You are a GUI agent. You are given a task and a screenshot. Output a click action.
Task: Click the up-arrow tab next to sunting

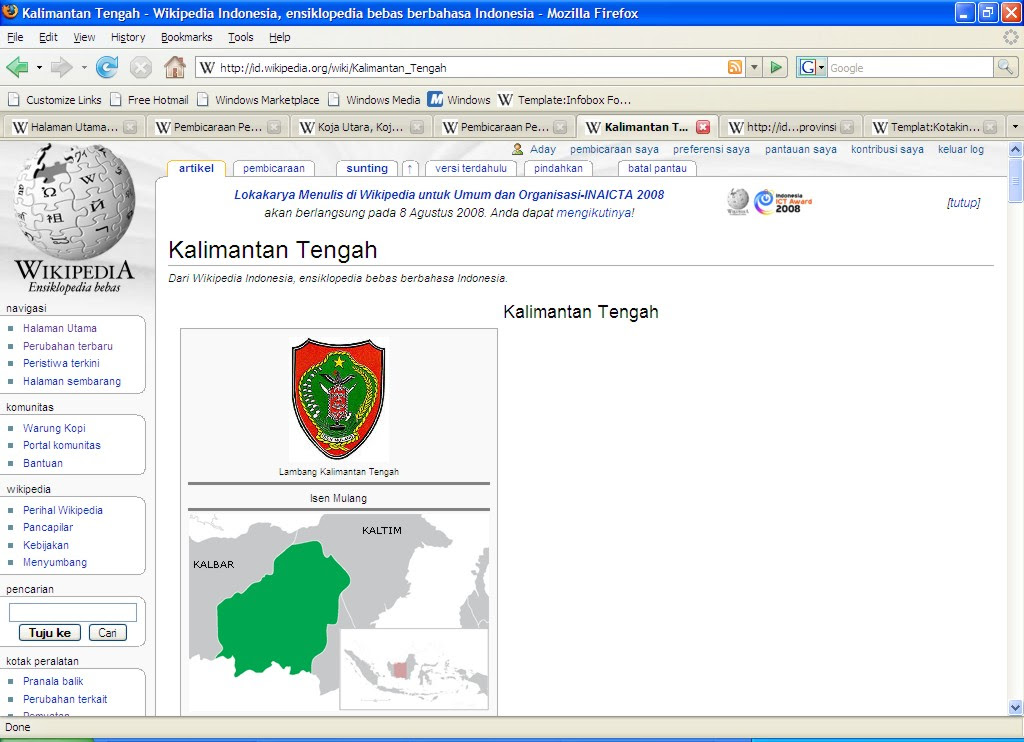pyautogui.click(x=409, y=169)
